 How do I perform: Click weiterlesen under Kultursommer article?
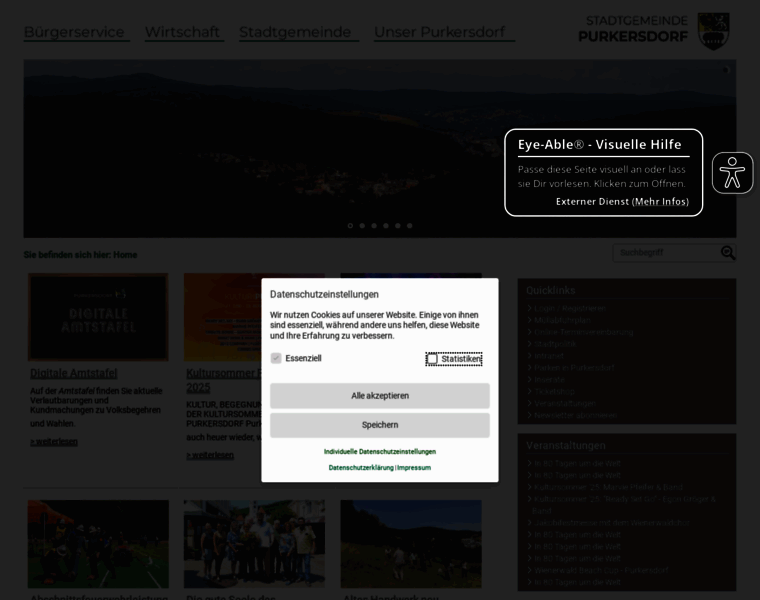click(x=210, y=456)
